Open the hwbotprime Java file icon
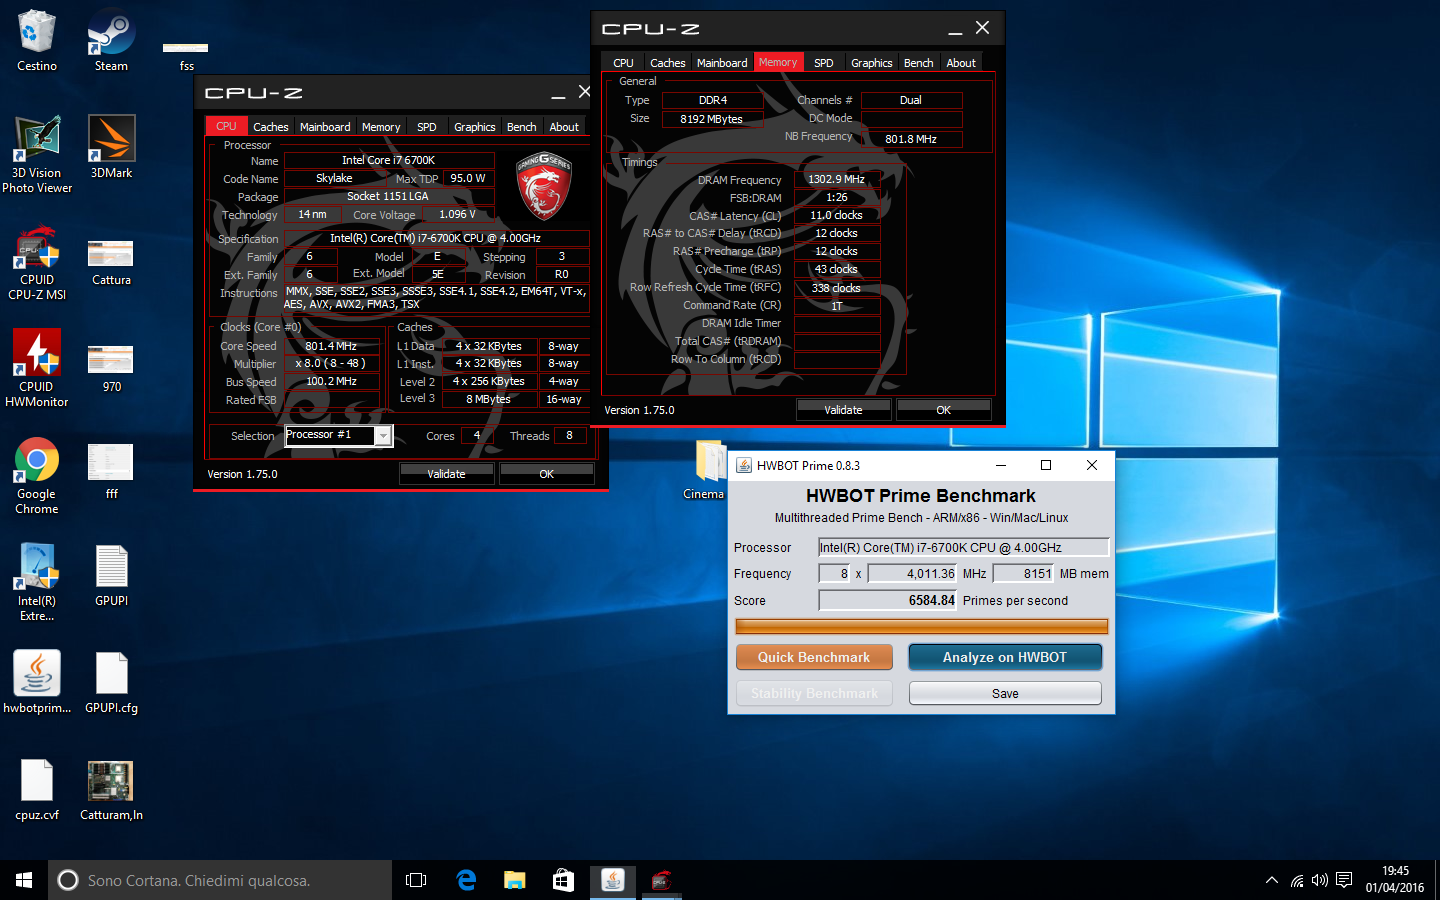 pos(37,682)
